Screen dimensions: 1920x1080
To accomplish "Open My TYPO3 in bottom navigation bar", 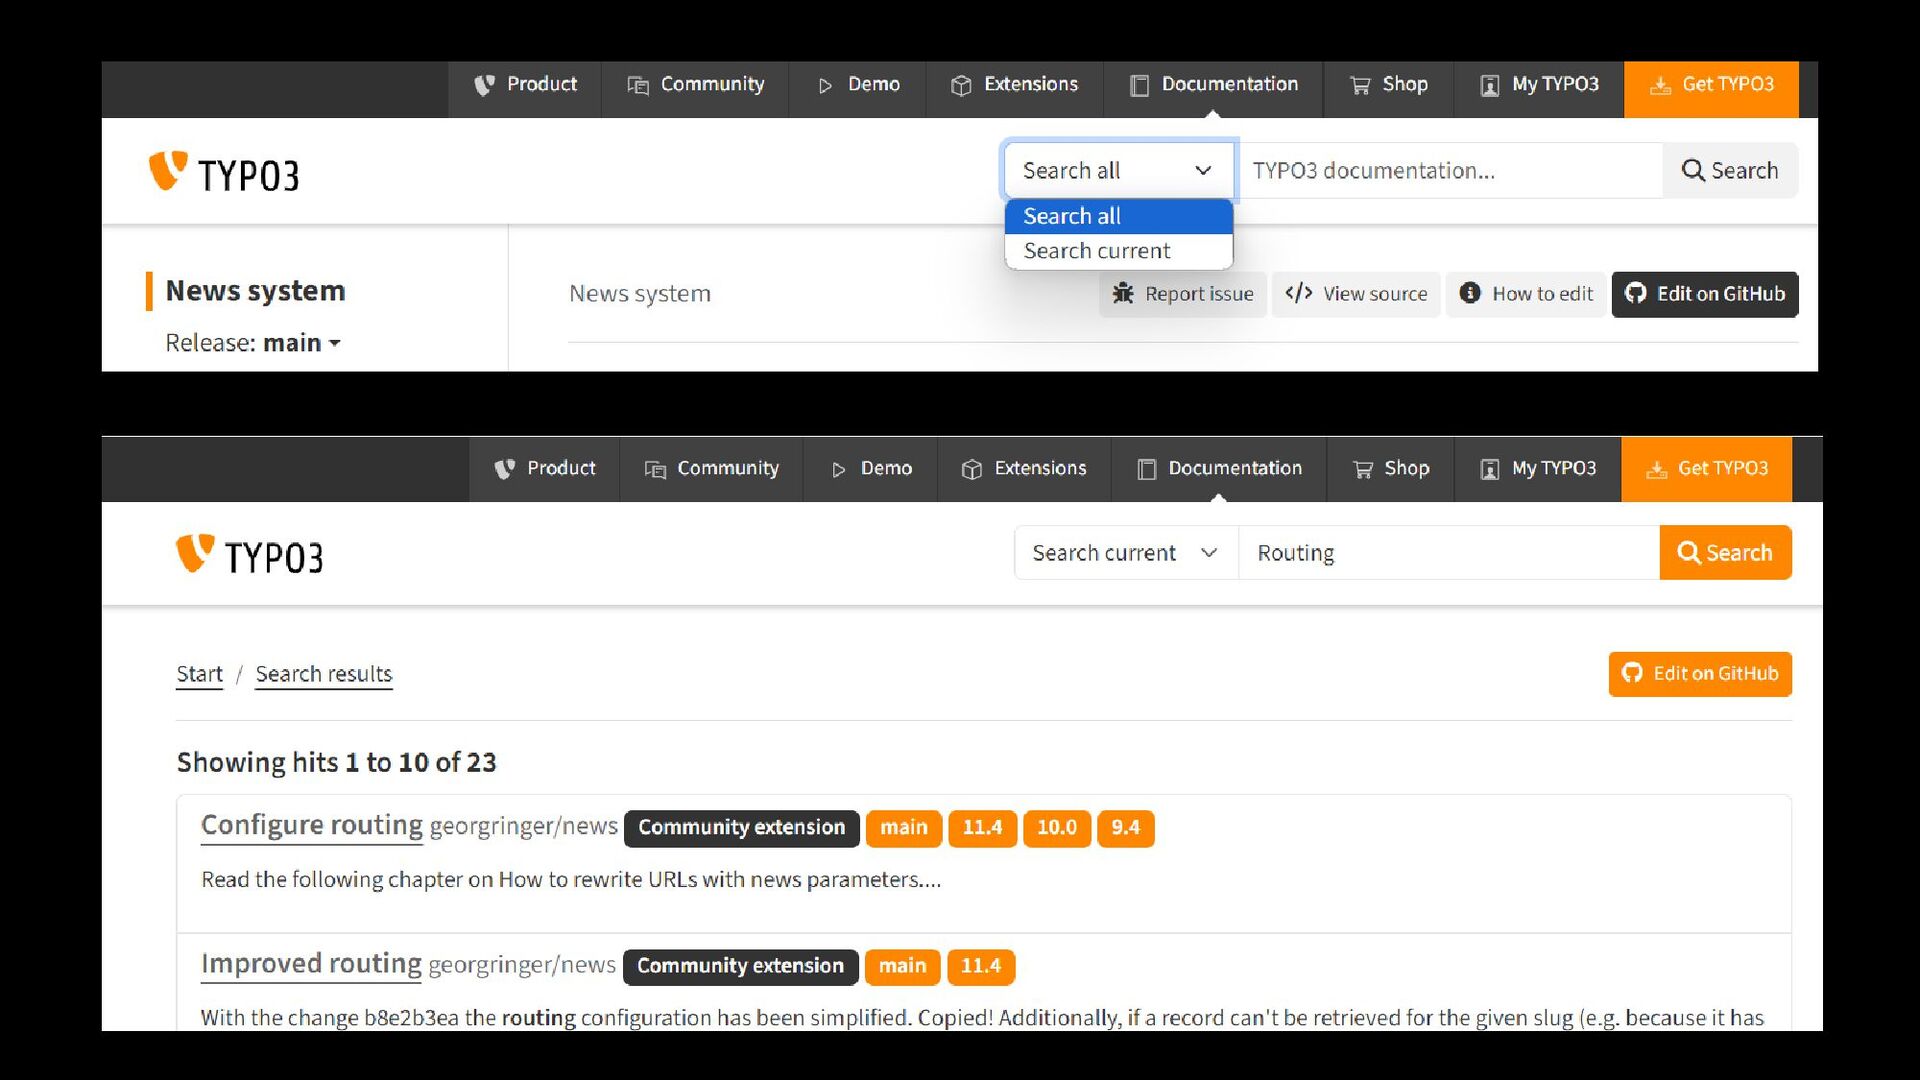I will (1538, 469).
